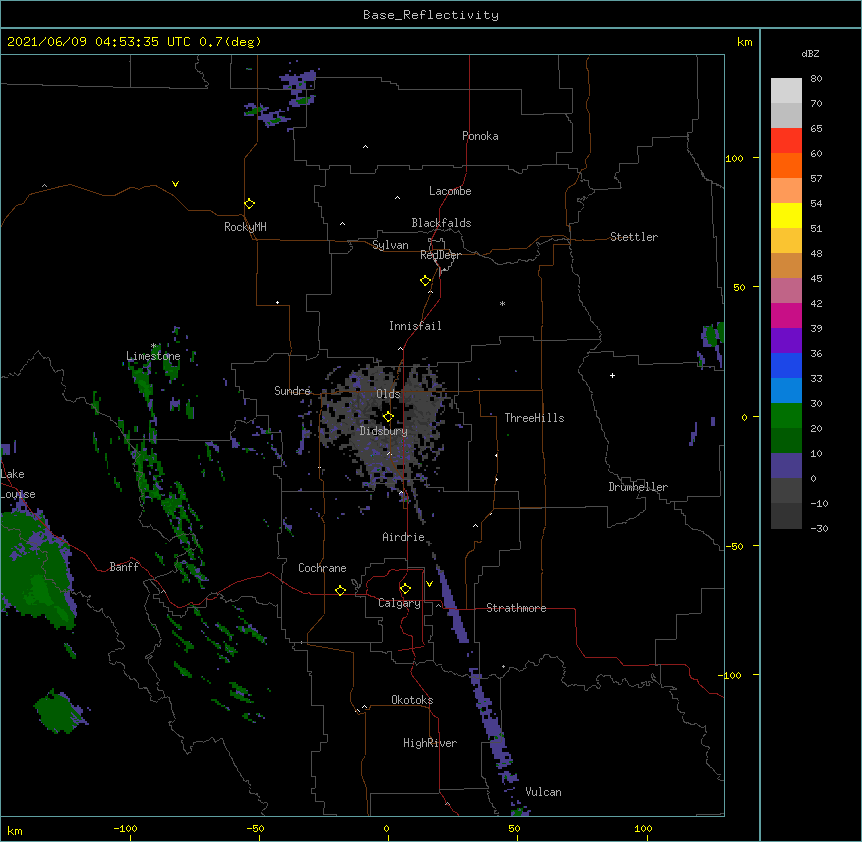Click the Blackfalds city label
Screen dimensions: 862x842
(x=441, y=223)
